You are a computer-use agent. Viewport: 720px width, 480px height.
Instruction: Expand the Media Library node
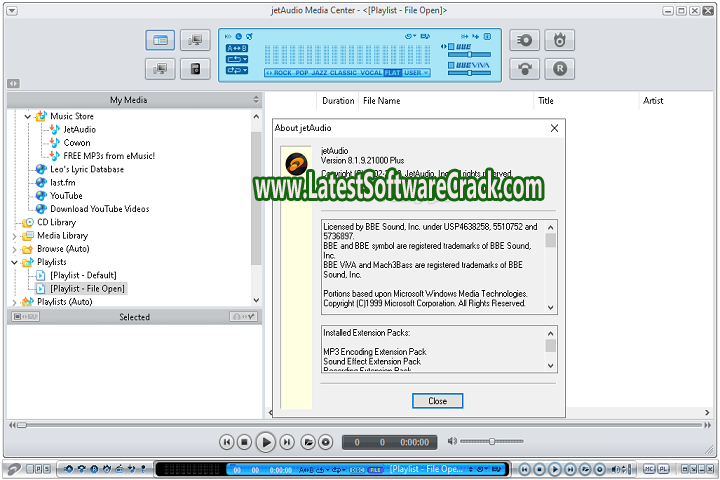tap(14, 236)
